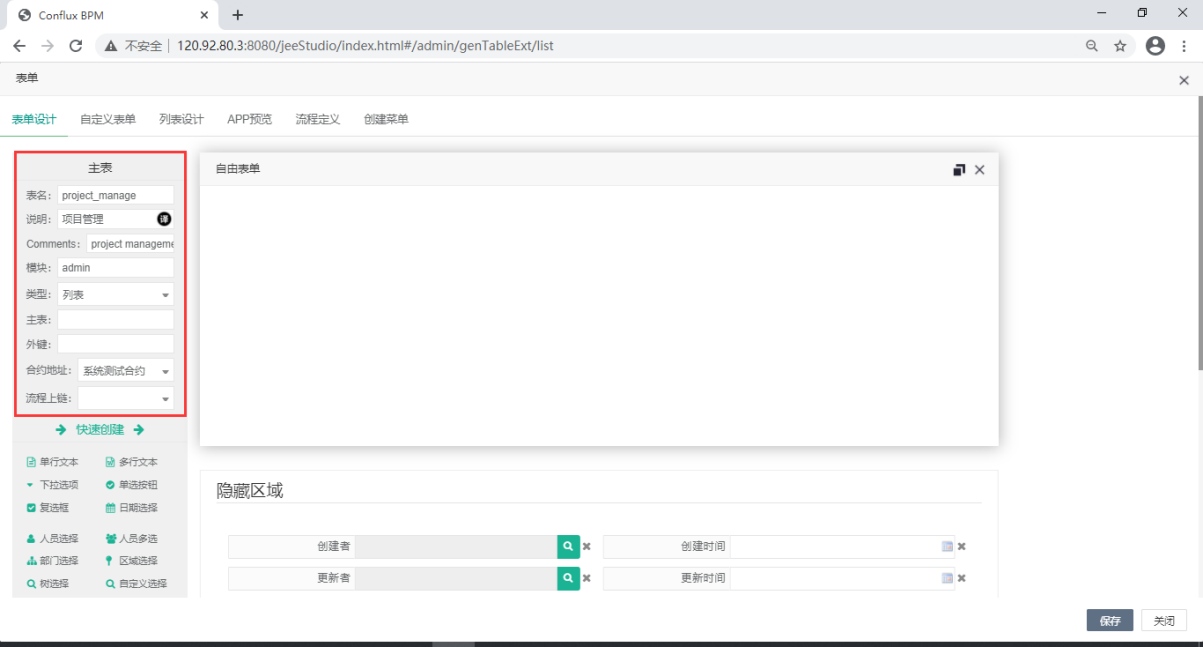Insert the 单选按钮 radio button component

(131, 485)
